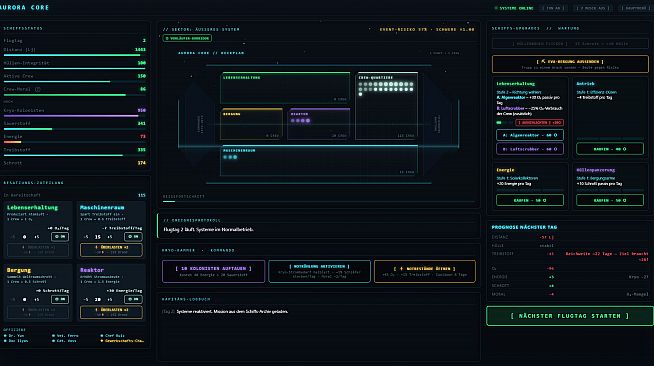The image size is (654, 366).
Task: Overload the Maschinenraum with Überlasten x2
Action: (111, 250)
